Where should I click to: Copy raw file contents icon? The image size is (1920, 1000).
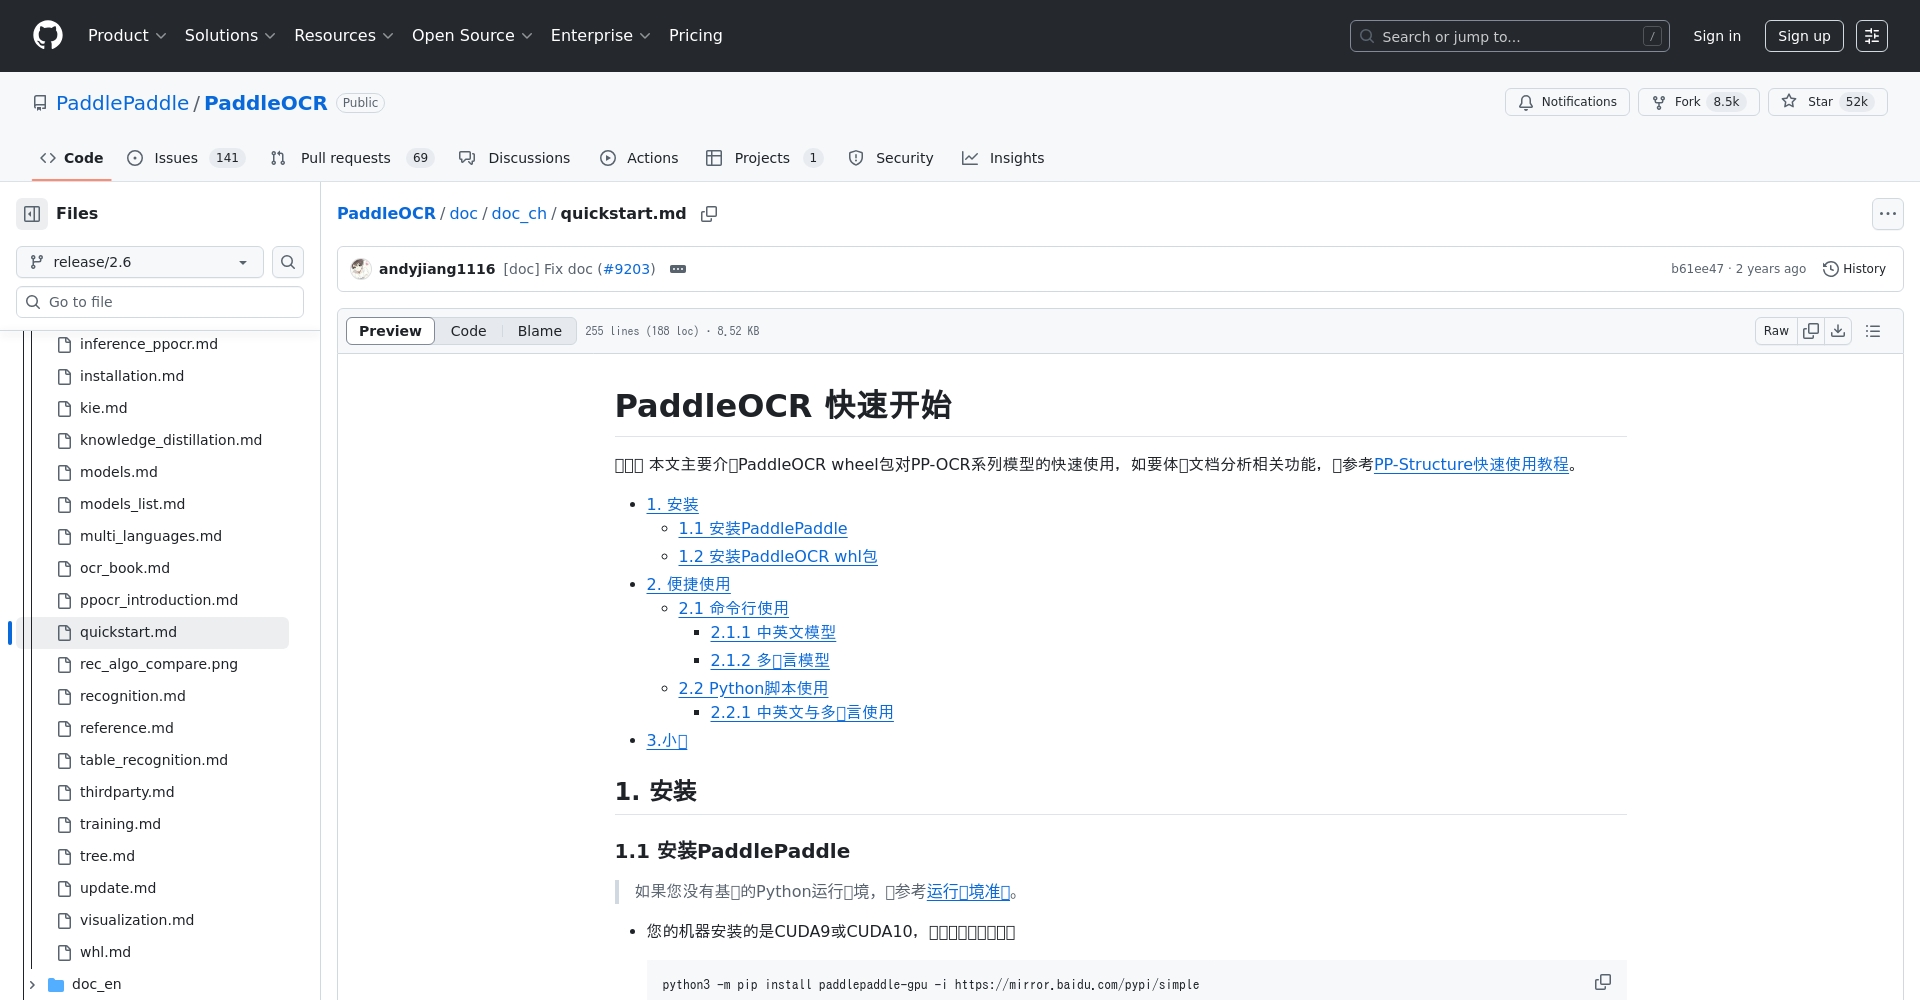click(1811, 331)
